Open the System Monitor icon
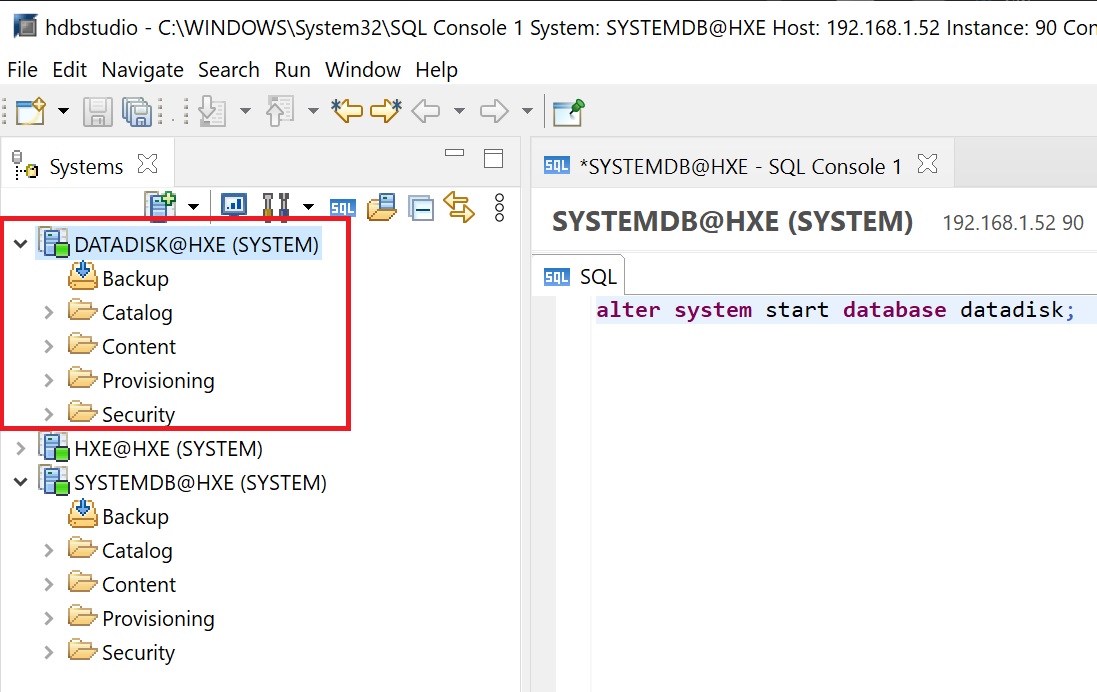 click(233, 206)
